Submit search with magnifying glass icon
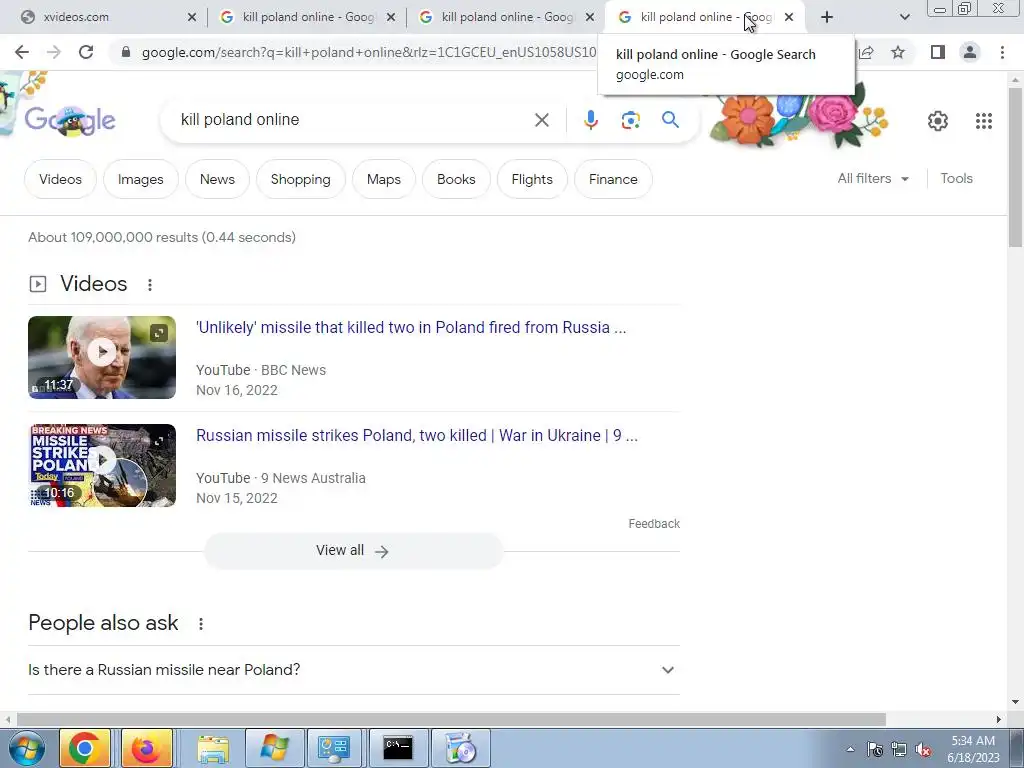Viewport: 1024px width, 768px height. click(x=670, y=120)
